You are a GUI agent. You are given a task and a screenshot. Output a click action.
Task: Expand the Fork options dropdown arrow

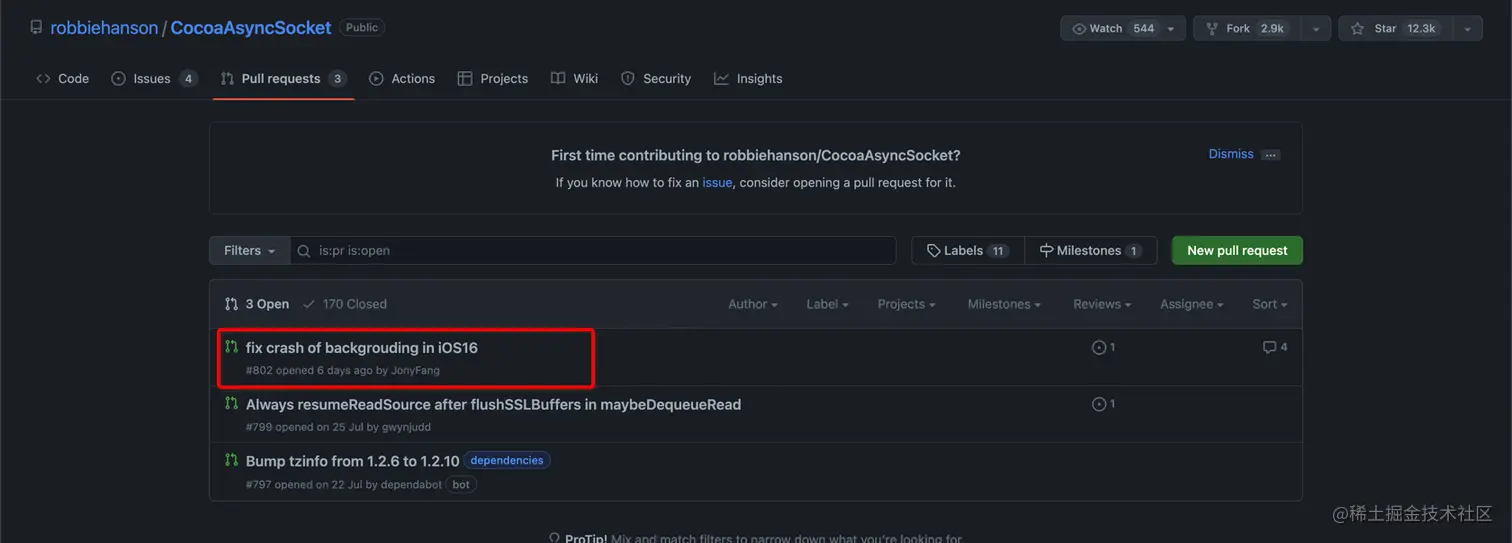(x=1318, y=29)
